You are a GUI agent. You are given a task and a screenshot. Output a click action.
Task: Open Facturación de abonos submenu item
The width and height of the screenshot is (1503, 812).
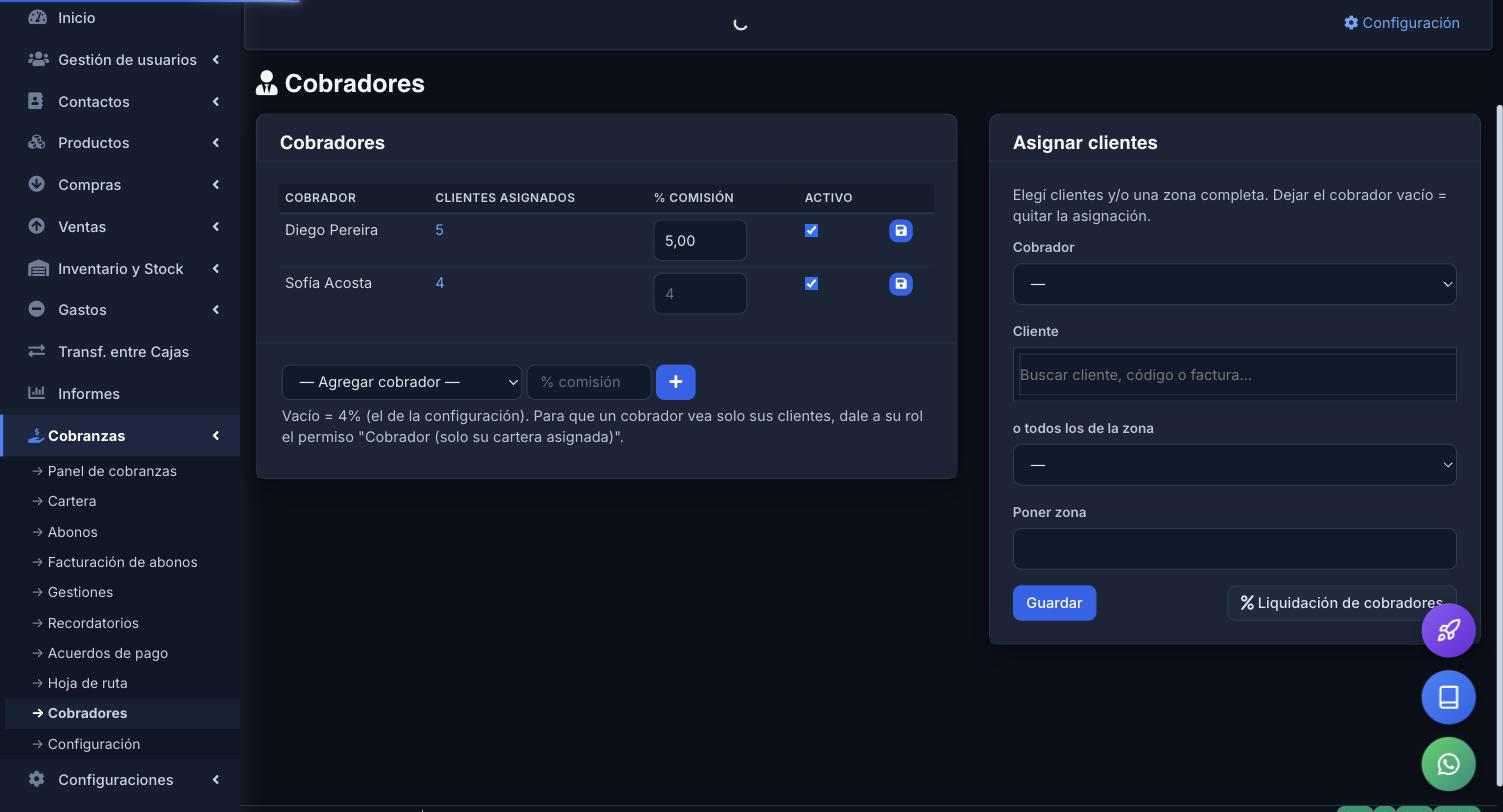point(122,562)
